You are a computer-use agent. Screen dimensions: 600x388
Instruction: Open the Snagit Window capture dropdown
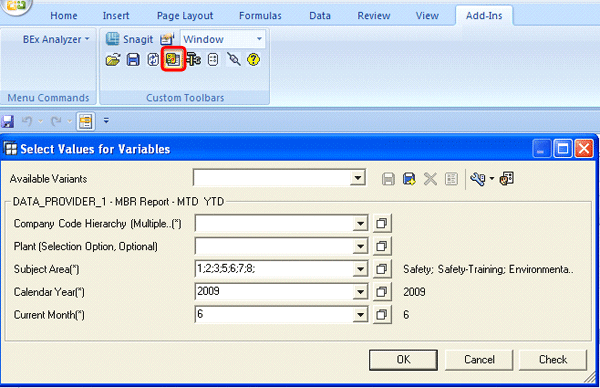tap(259, 39)
